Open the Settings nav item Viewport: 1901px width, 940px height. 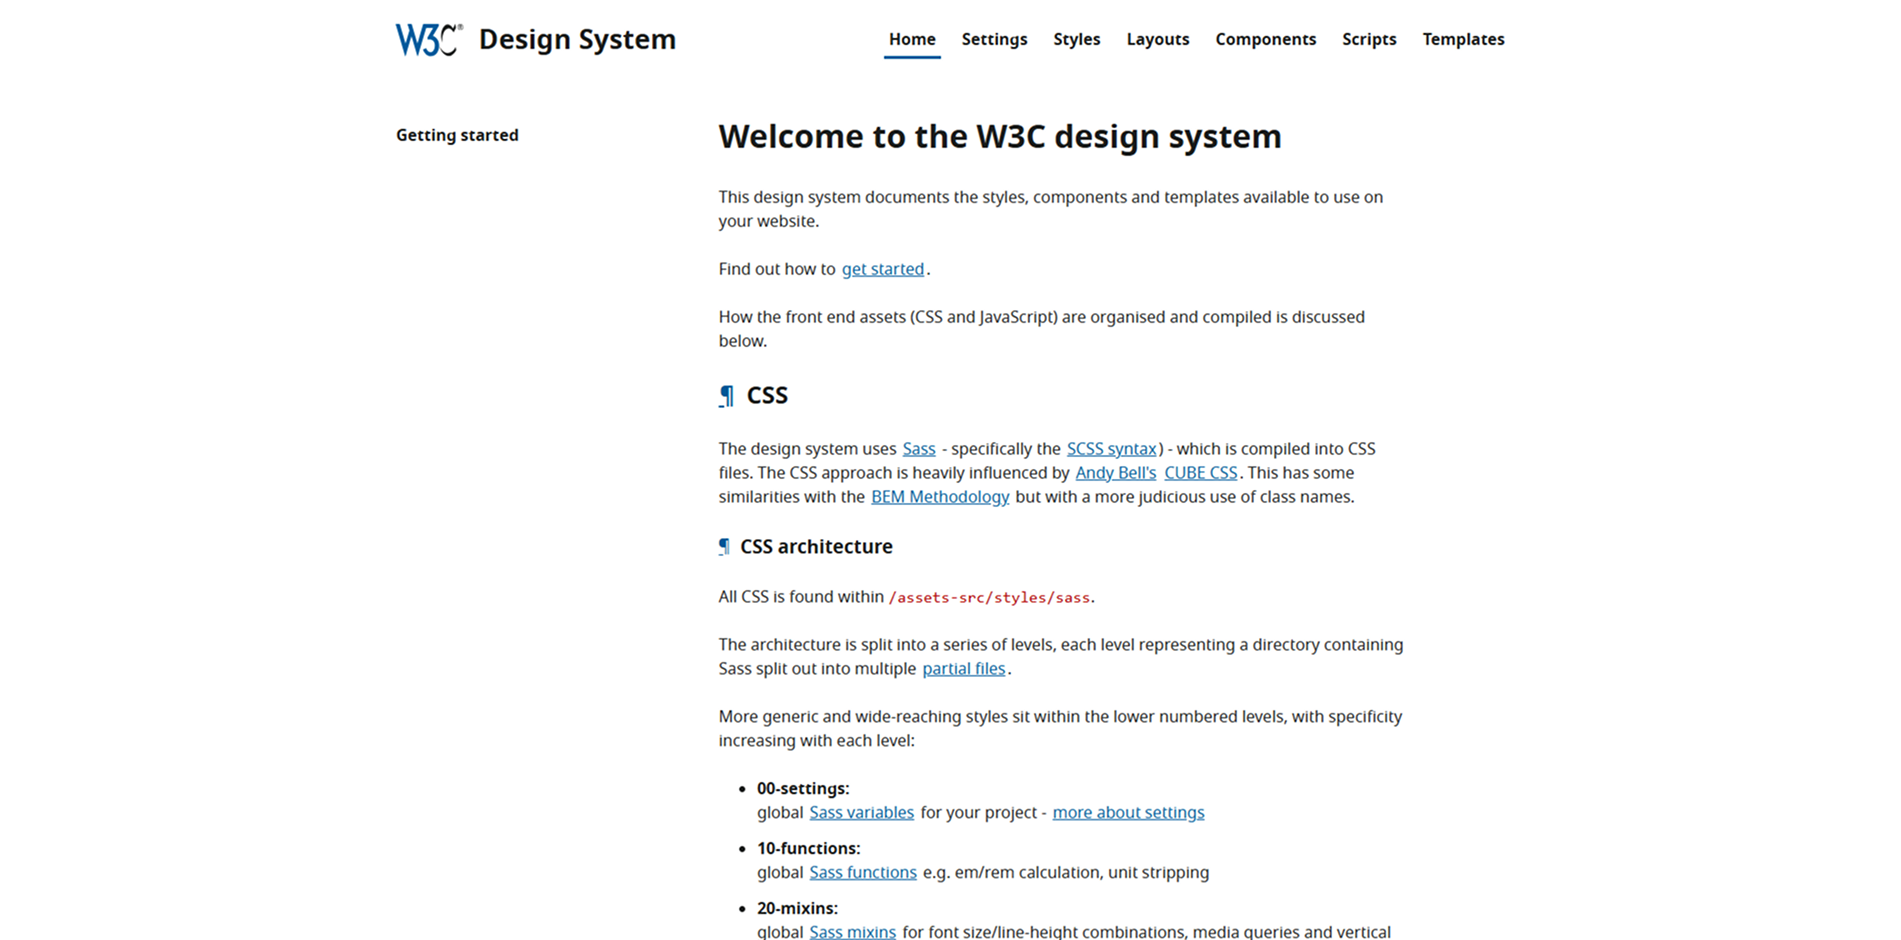994,39
